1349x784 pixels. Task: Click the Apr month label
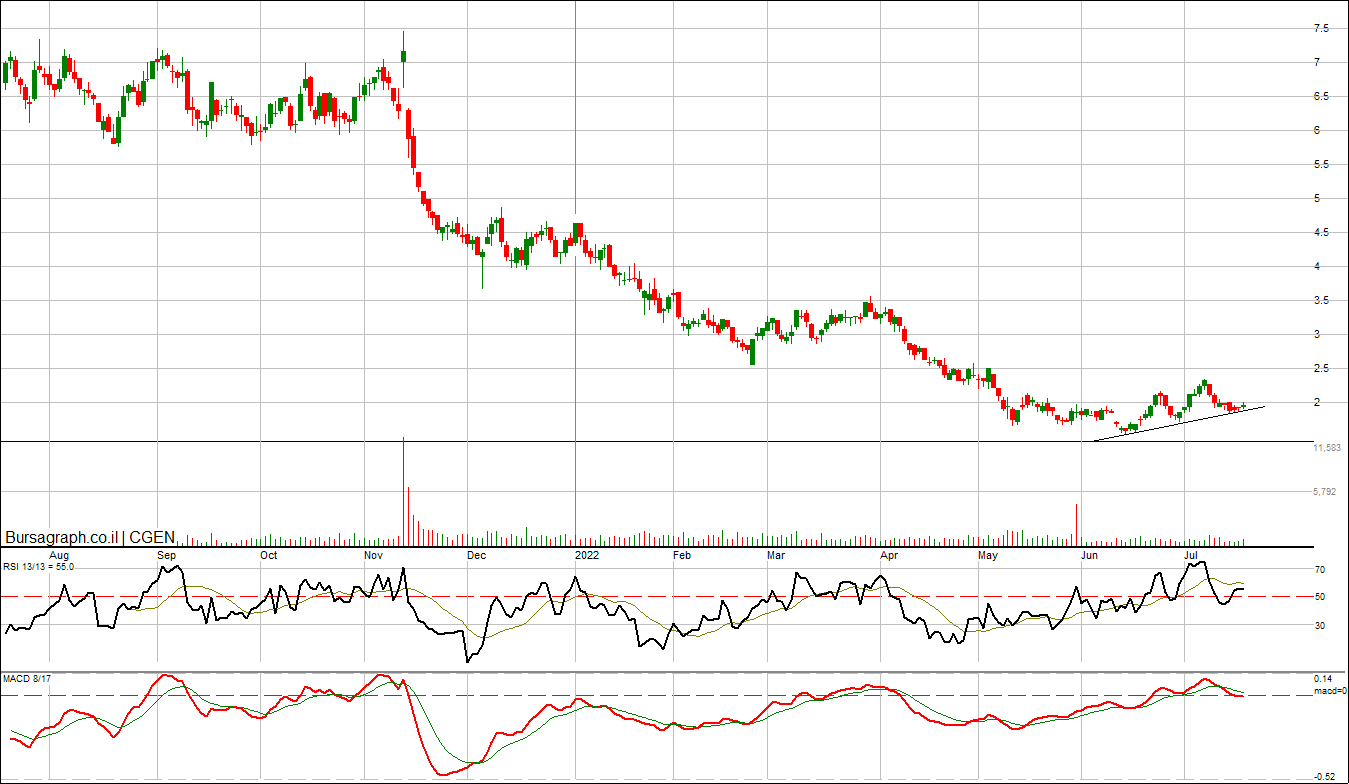pos(888,554)
